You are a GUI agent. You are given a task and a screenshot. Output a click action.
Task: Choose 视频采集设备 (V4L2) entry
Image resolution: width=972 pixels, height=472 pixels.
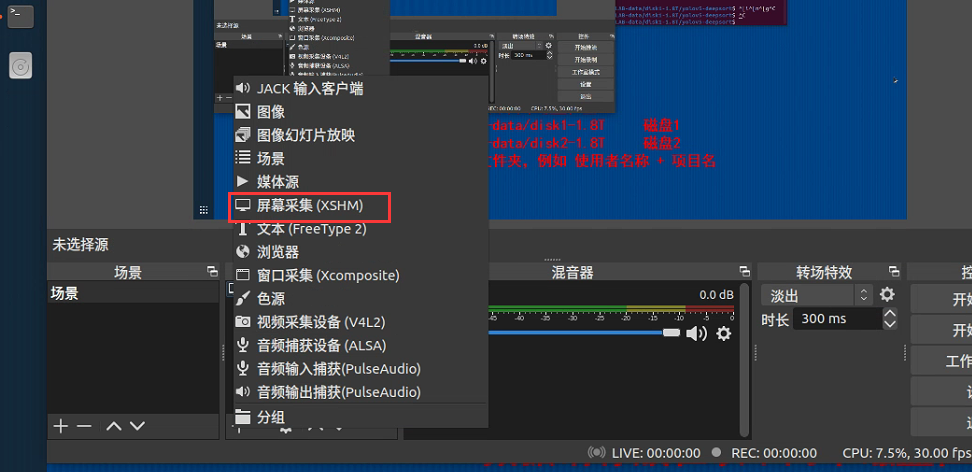pos(361,323)
